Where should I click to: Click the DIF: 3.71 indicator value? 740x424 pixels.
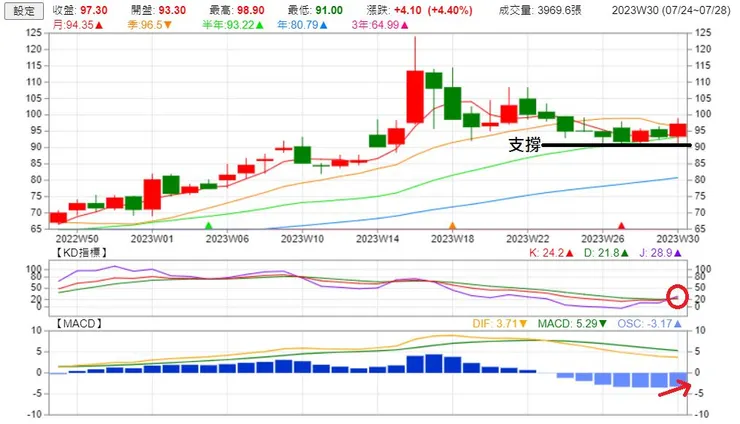(500, 324)
